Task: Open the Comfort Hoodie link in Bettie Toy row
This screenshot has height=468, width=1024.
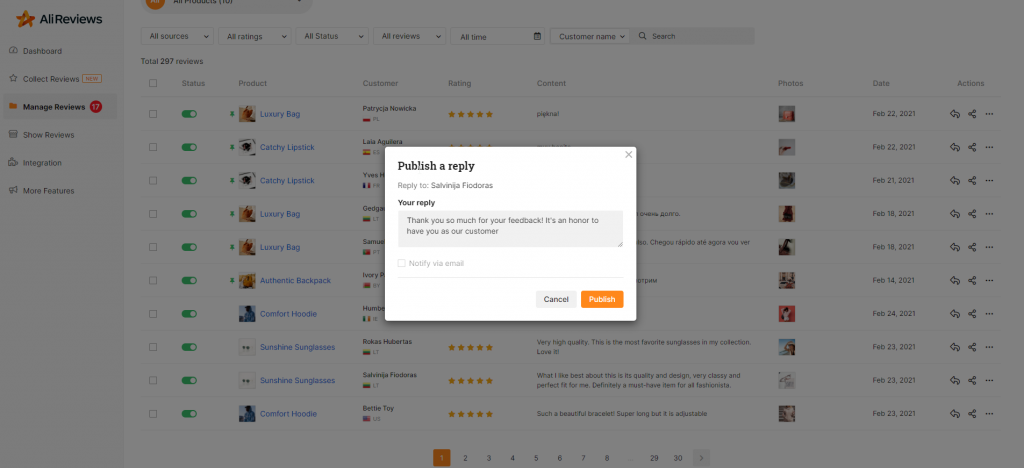Action: 288,414
